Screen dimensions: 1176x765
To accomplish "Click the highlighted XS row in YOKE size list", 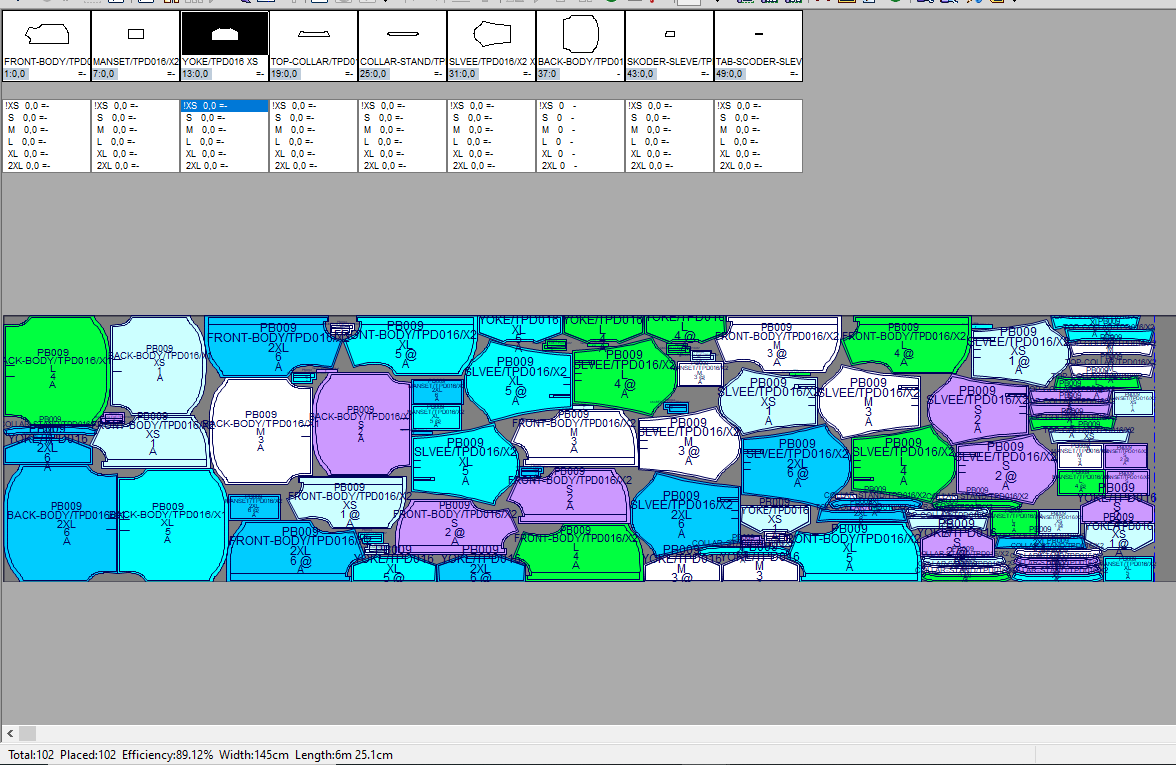I will coord(224,105).
